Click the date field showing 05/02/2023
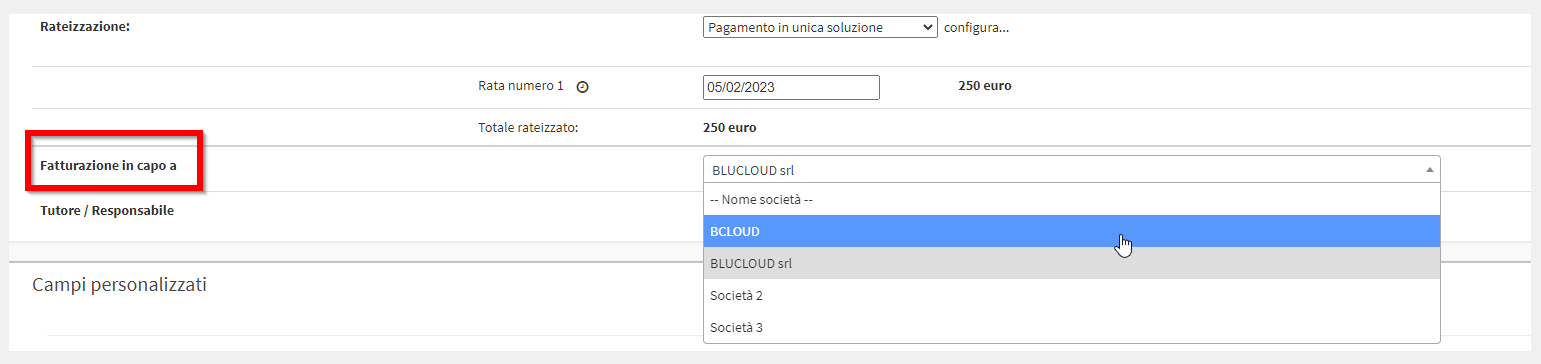 pyautogui.click(x=791, y=87)
